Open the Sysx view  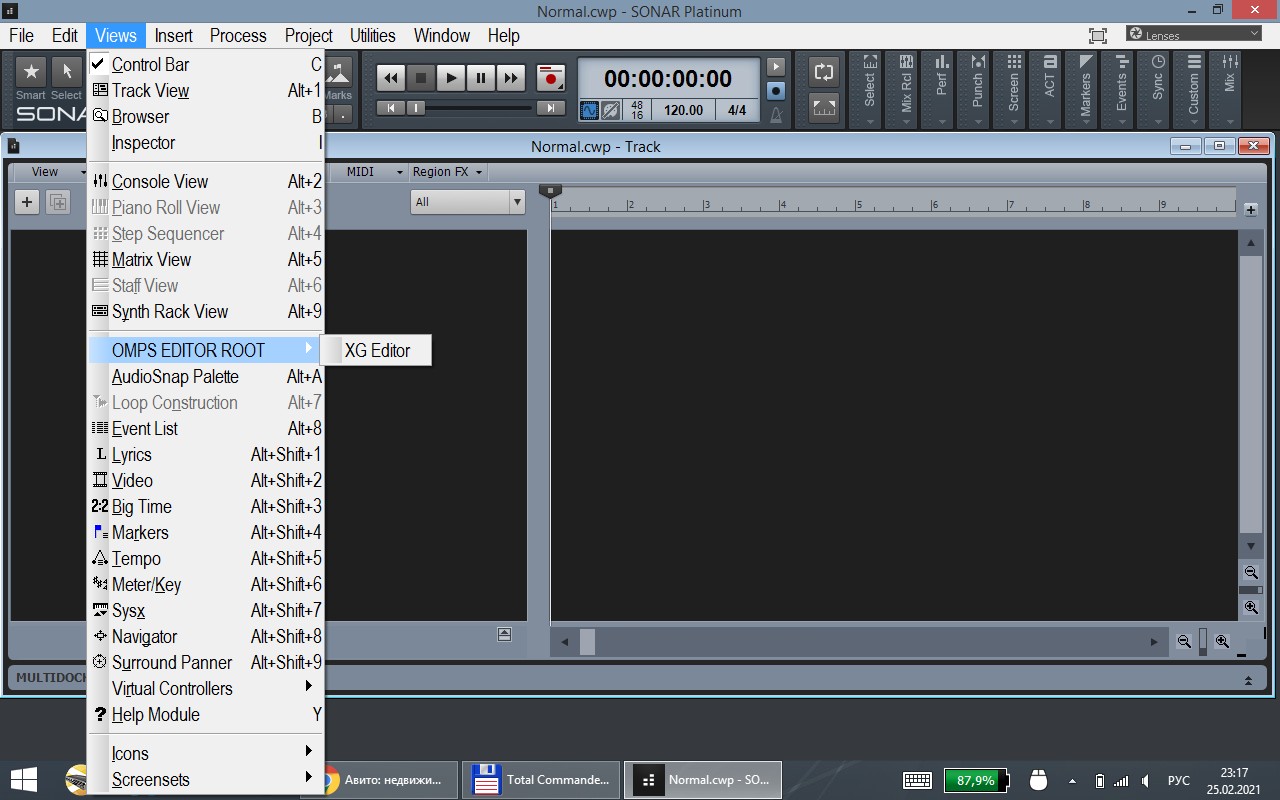coord(206,610)
